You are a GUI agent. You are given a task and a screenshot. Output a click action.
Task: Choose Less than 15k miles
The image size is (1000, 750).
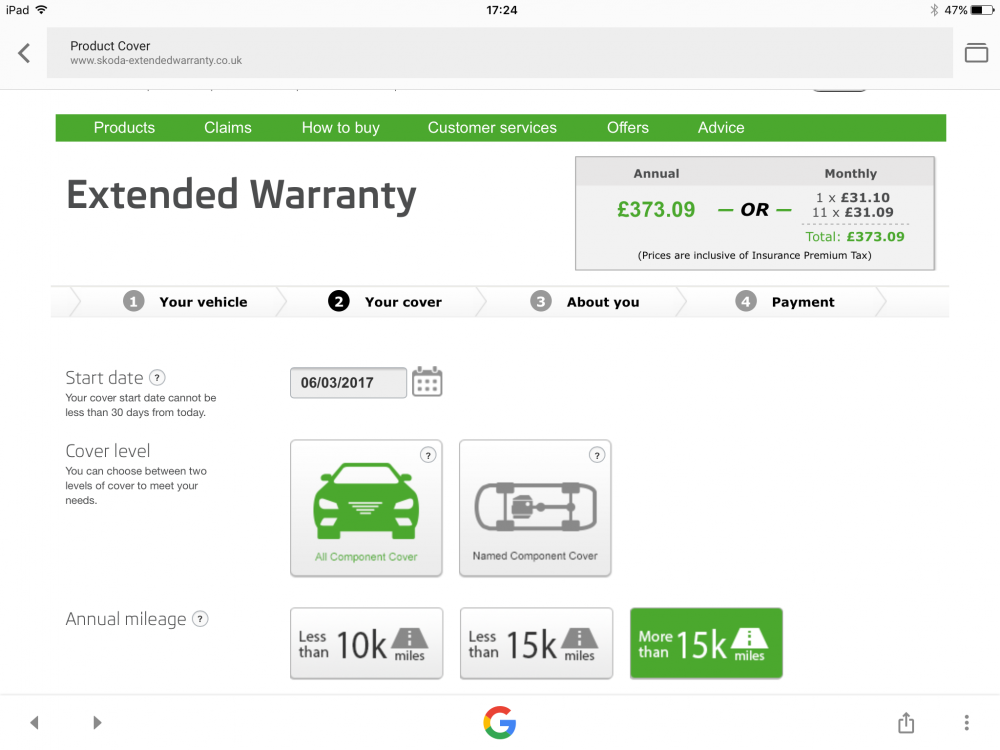pyautogui.click(x=536, y=643)
